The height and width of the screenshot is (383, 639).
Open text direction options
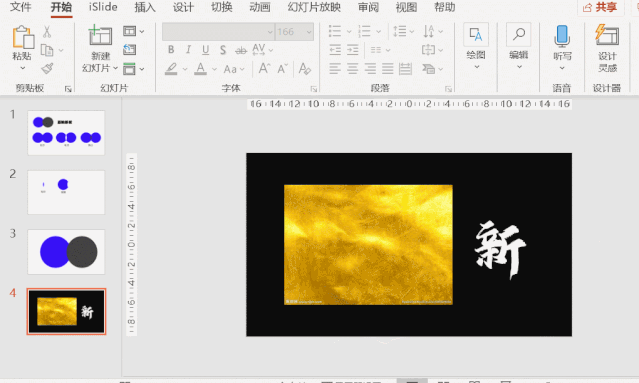[x=429, y=31]
